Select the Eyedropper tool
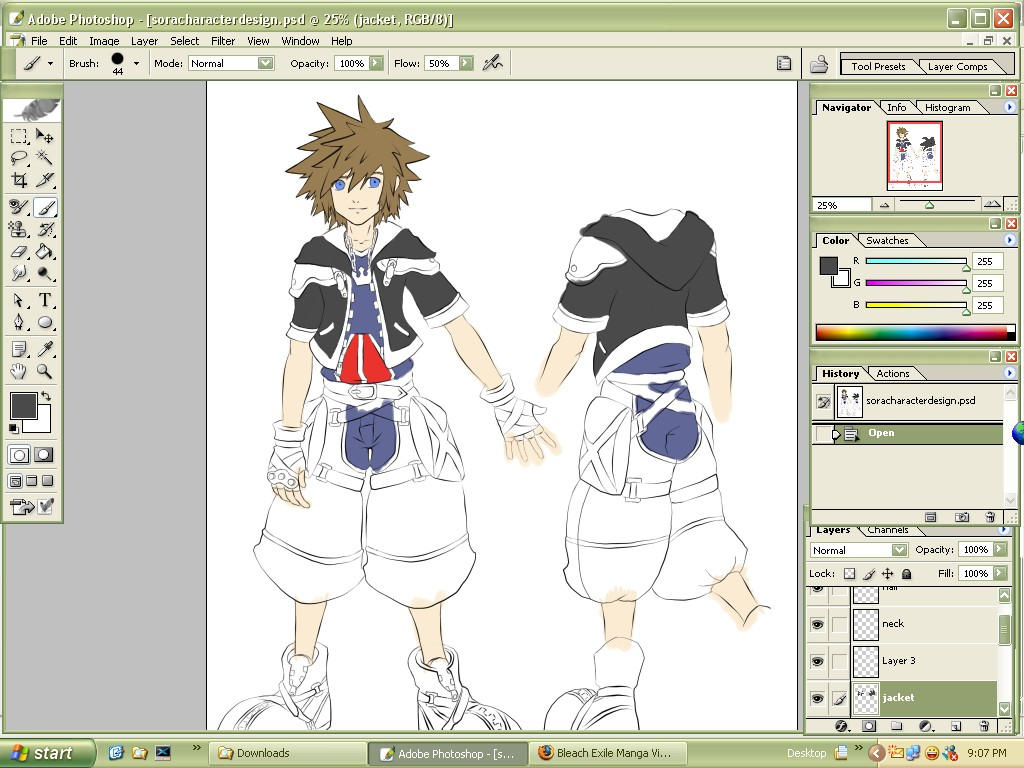 coord(44,349)
